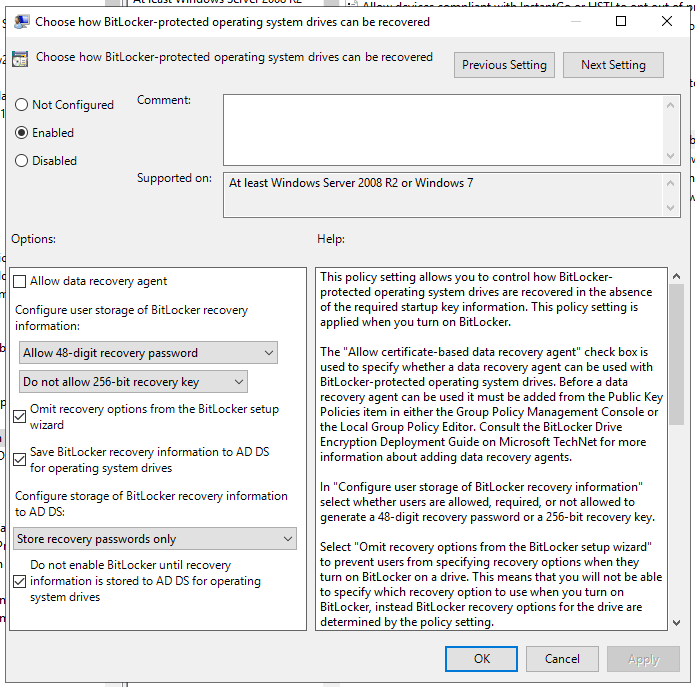Viewport: 695px width, 687px height.
Task: Select the Enabled radio button
Action: (22, 133)
